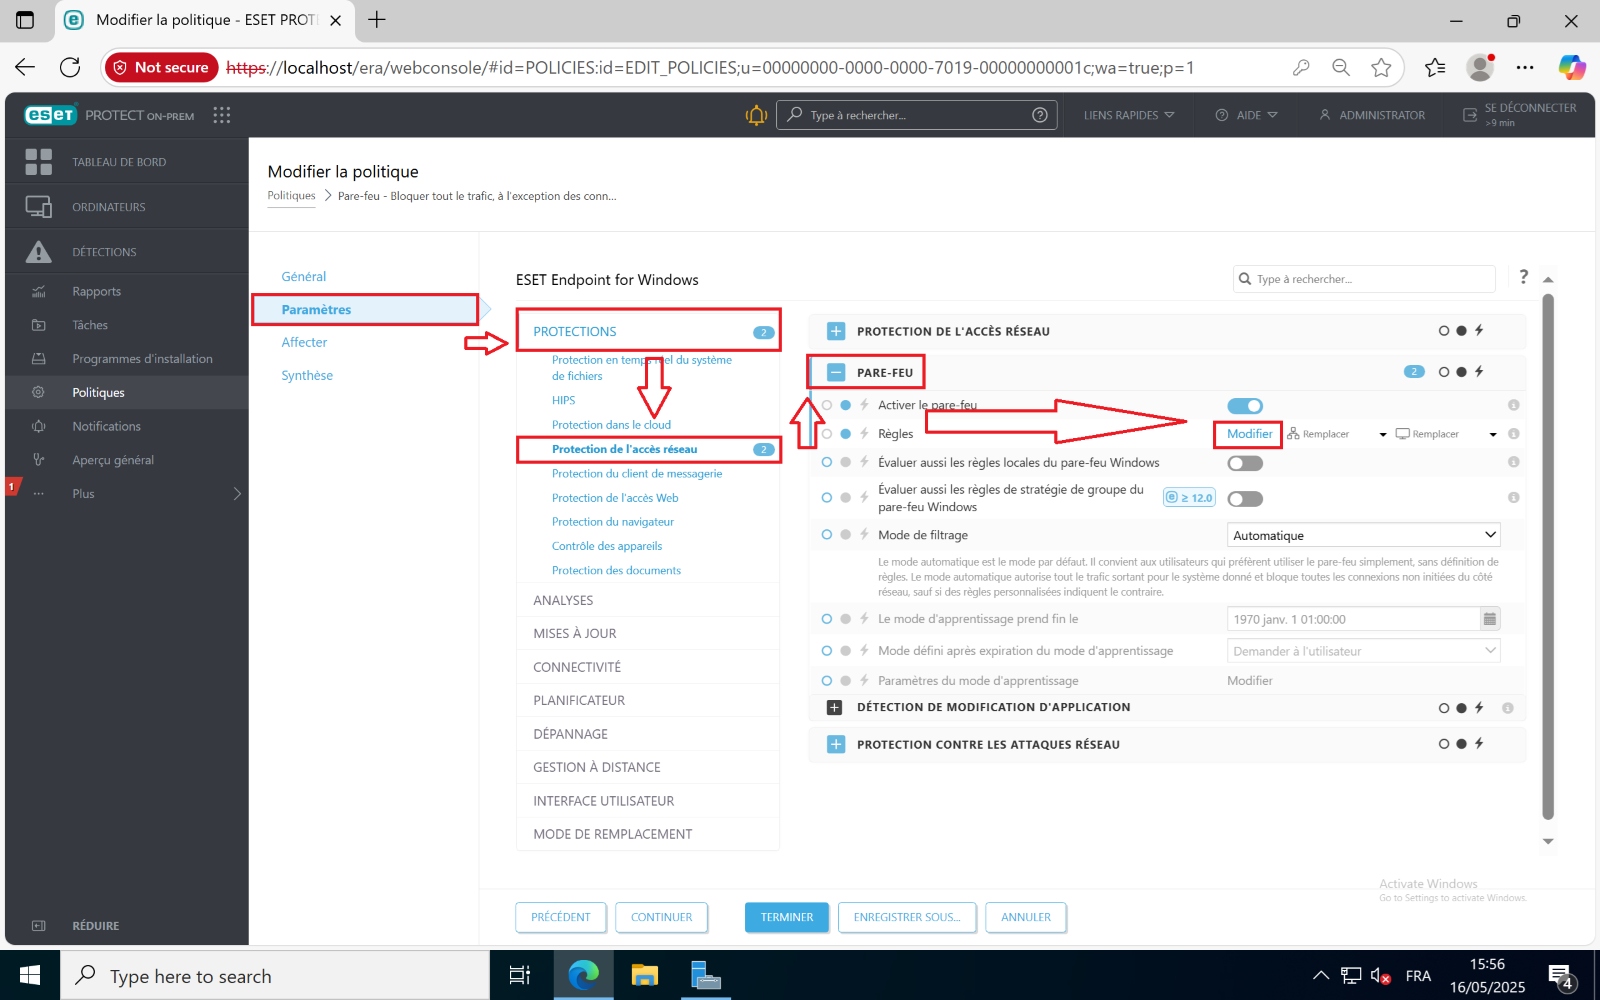
Task: Click the Terminer button
Action: (787, 917)
